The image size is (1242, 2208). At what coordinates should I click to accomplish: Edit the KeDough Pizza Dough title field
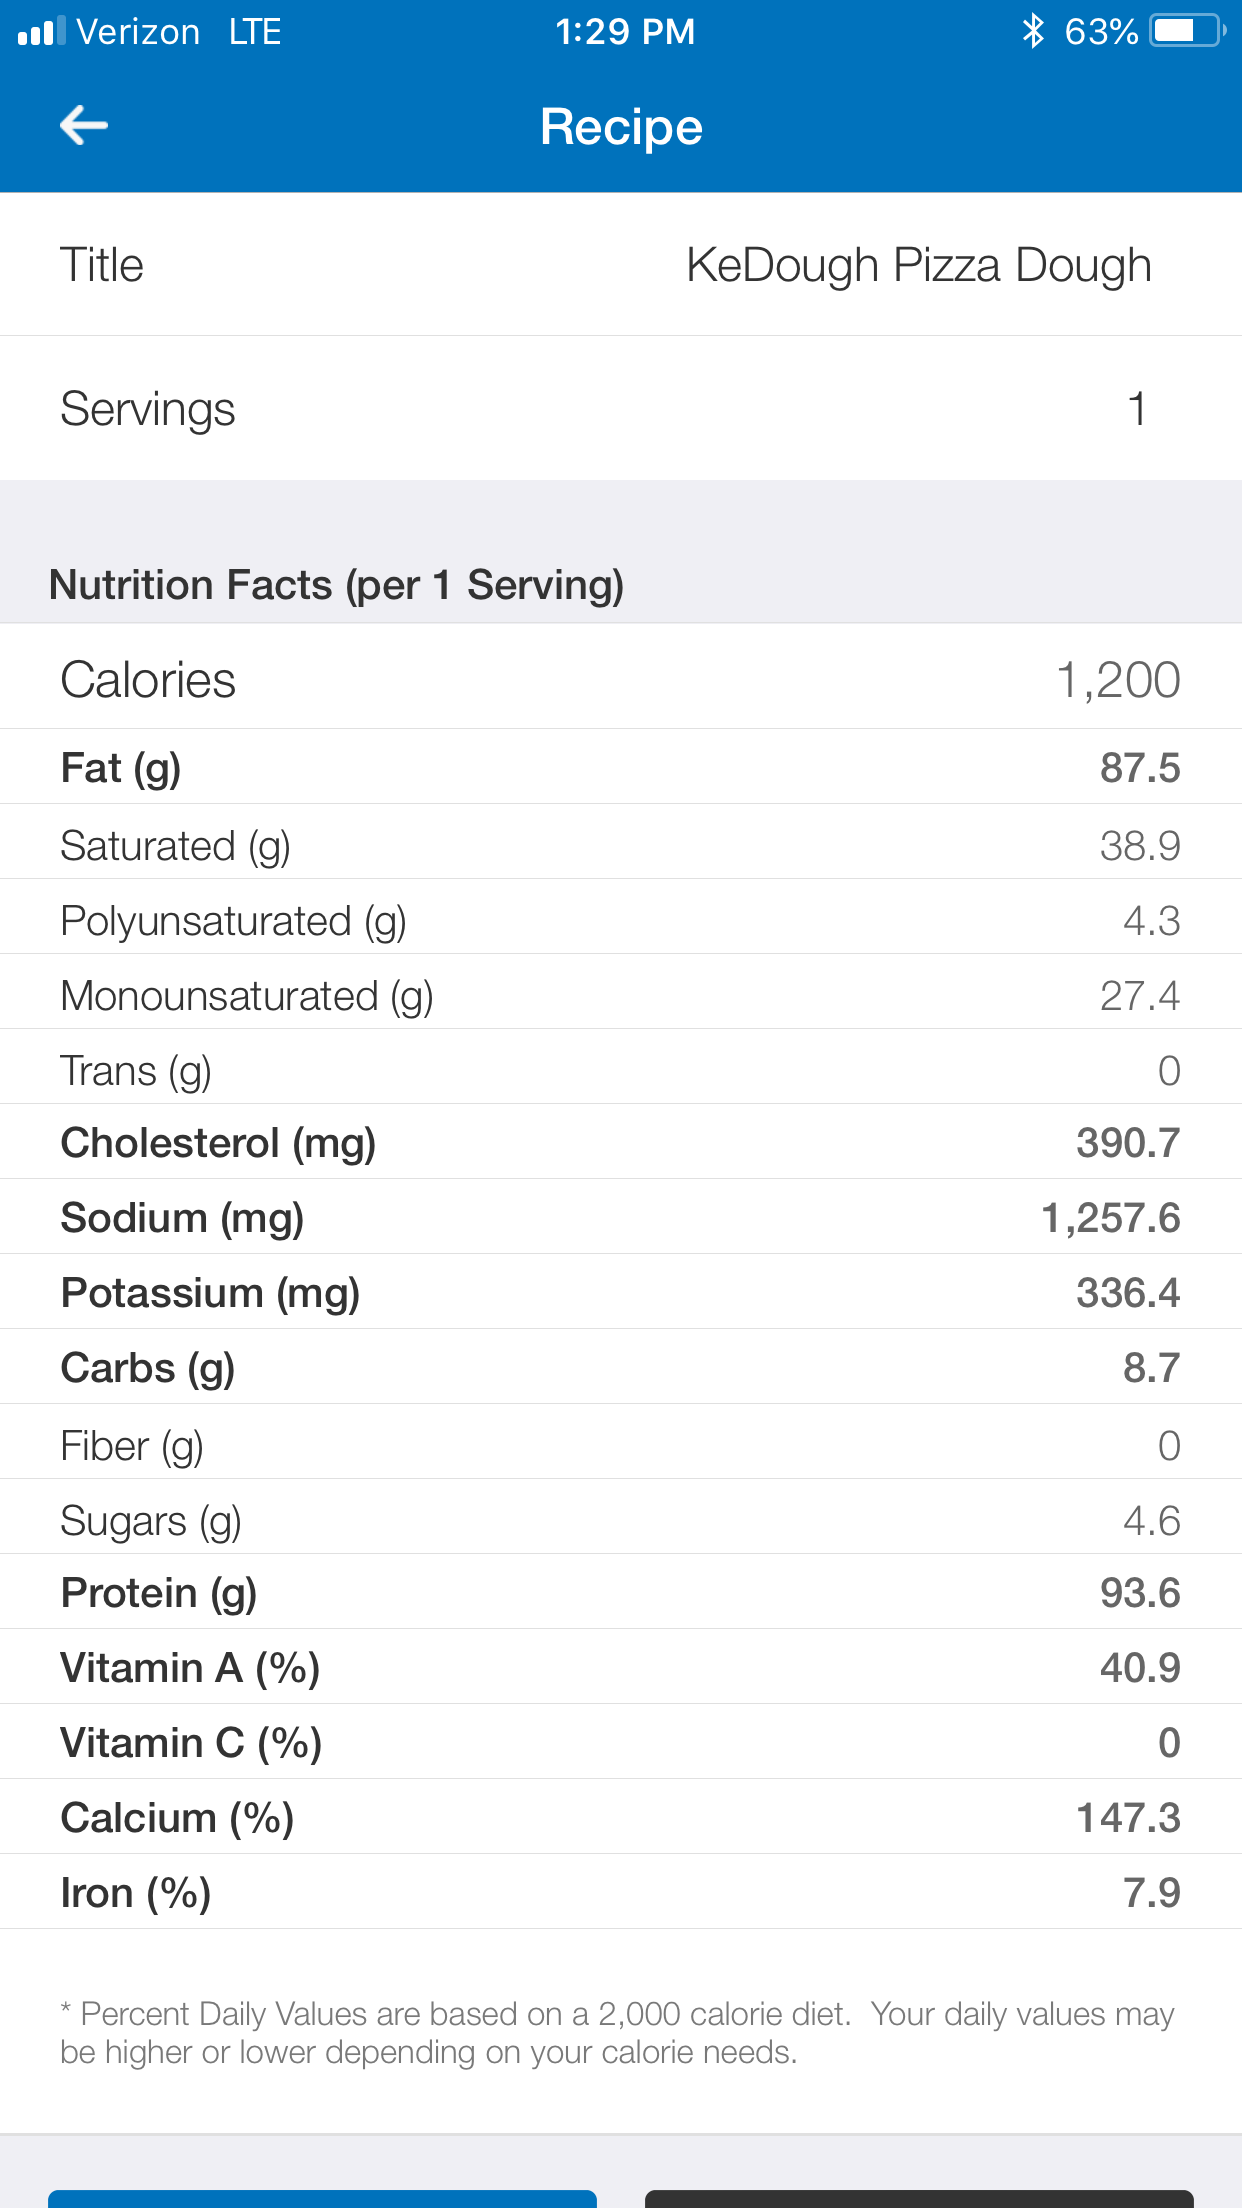(918, 266)
